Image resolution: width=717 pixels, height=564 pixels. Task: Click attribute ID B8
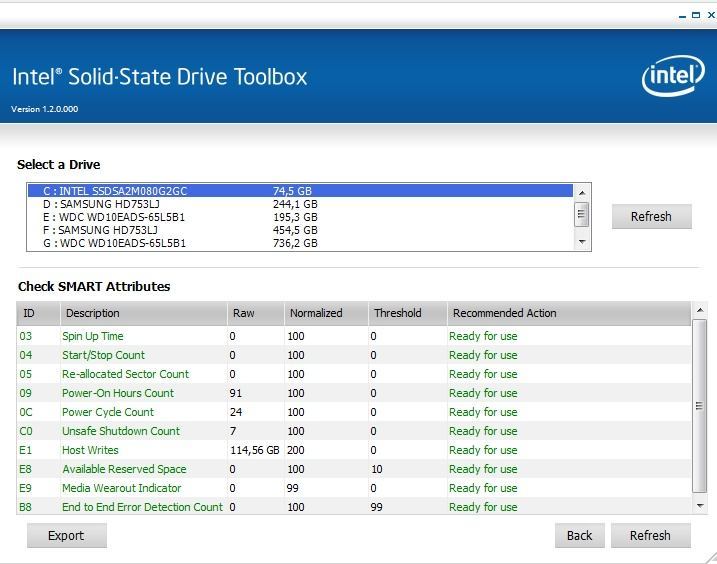(26, 507)
